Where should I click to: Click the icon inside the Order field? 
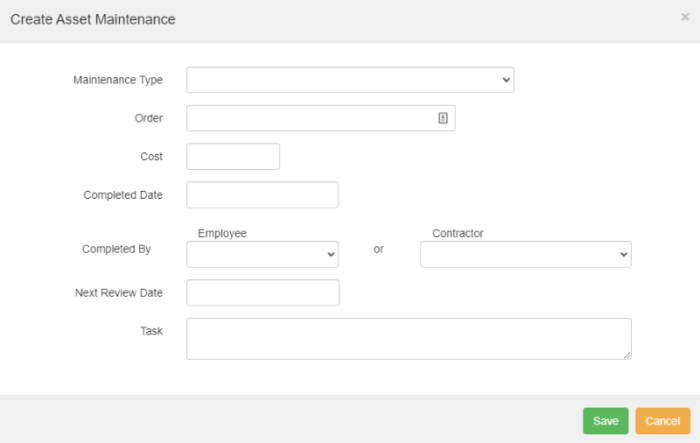tap(443, 118)
